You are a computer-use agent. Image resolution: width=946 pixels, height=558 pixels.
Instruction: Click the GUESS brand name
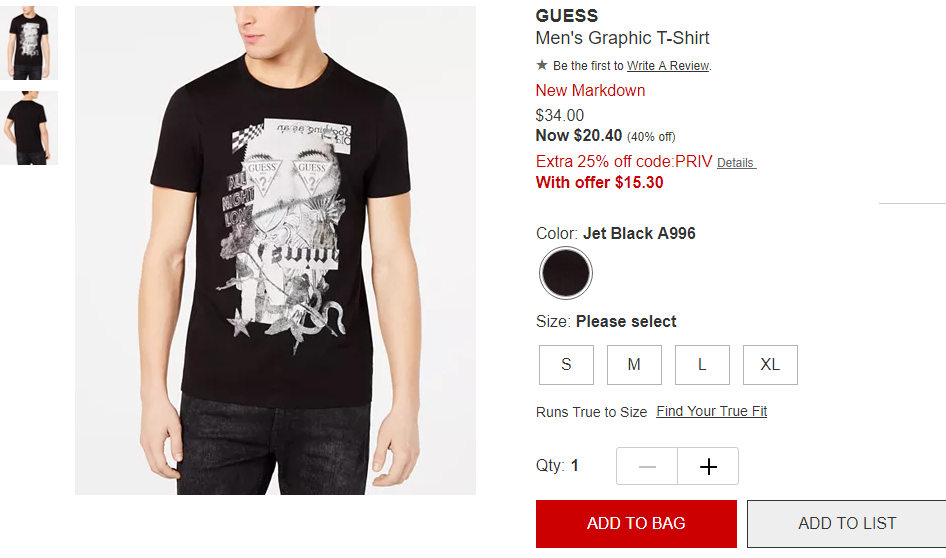[567, 16]
